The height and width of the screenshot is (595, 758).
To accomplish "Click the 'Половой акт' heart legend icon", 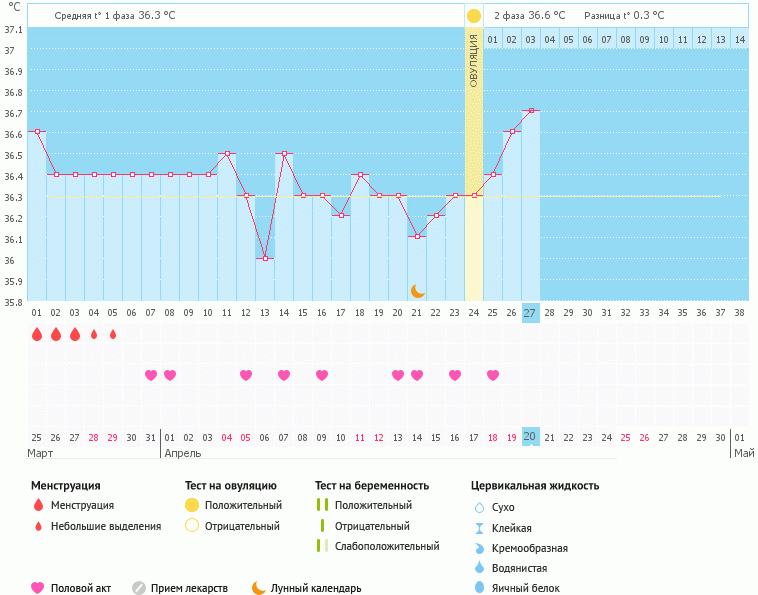I will click(39, 588).
